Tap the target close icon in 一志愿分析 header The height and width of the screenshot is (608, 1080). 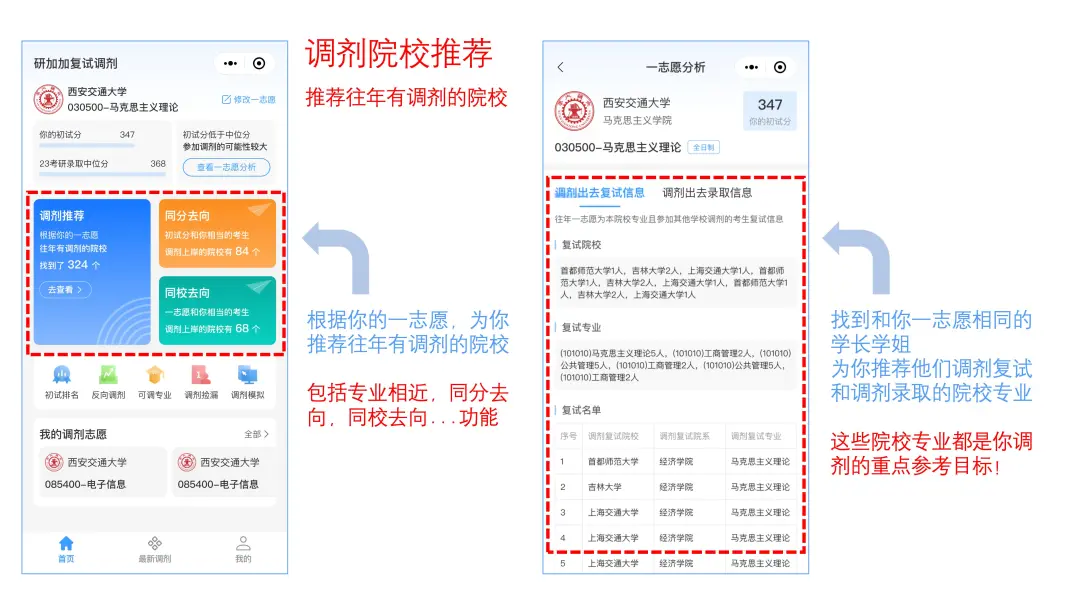click(780, 67)
